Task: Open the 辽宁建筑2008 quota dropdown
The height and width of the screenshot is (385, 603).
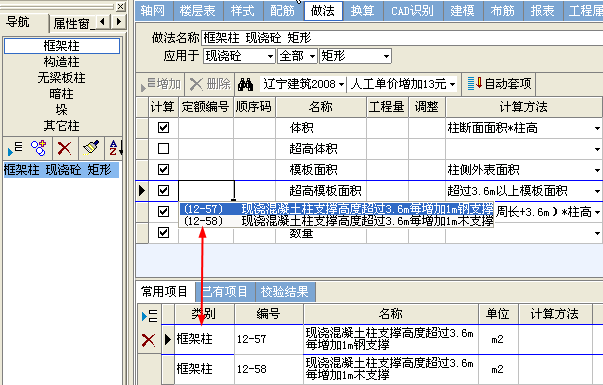Action: [x=341, y=84]
